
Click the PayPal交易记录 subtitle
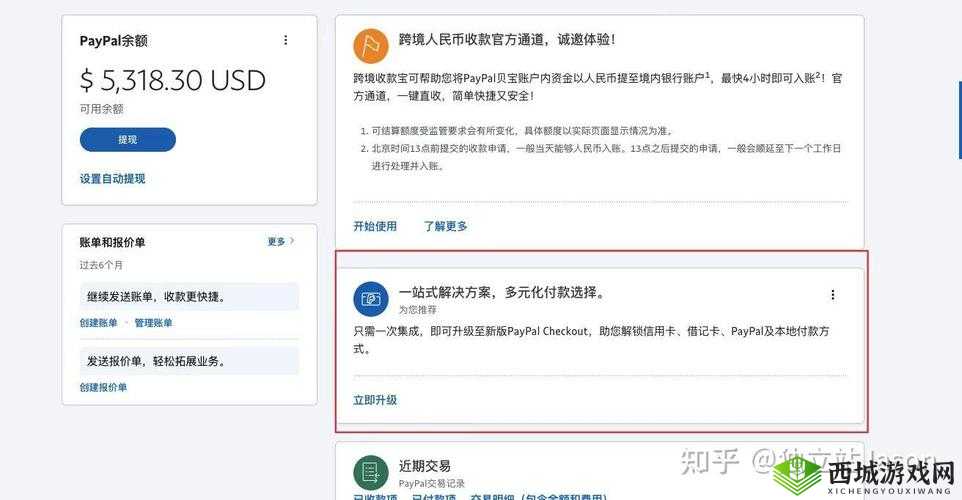432,483
